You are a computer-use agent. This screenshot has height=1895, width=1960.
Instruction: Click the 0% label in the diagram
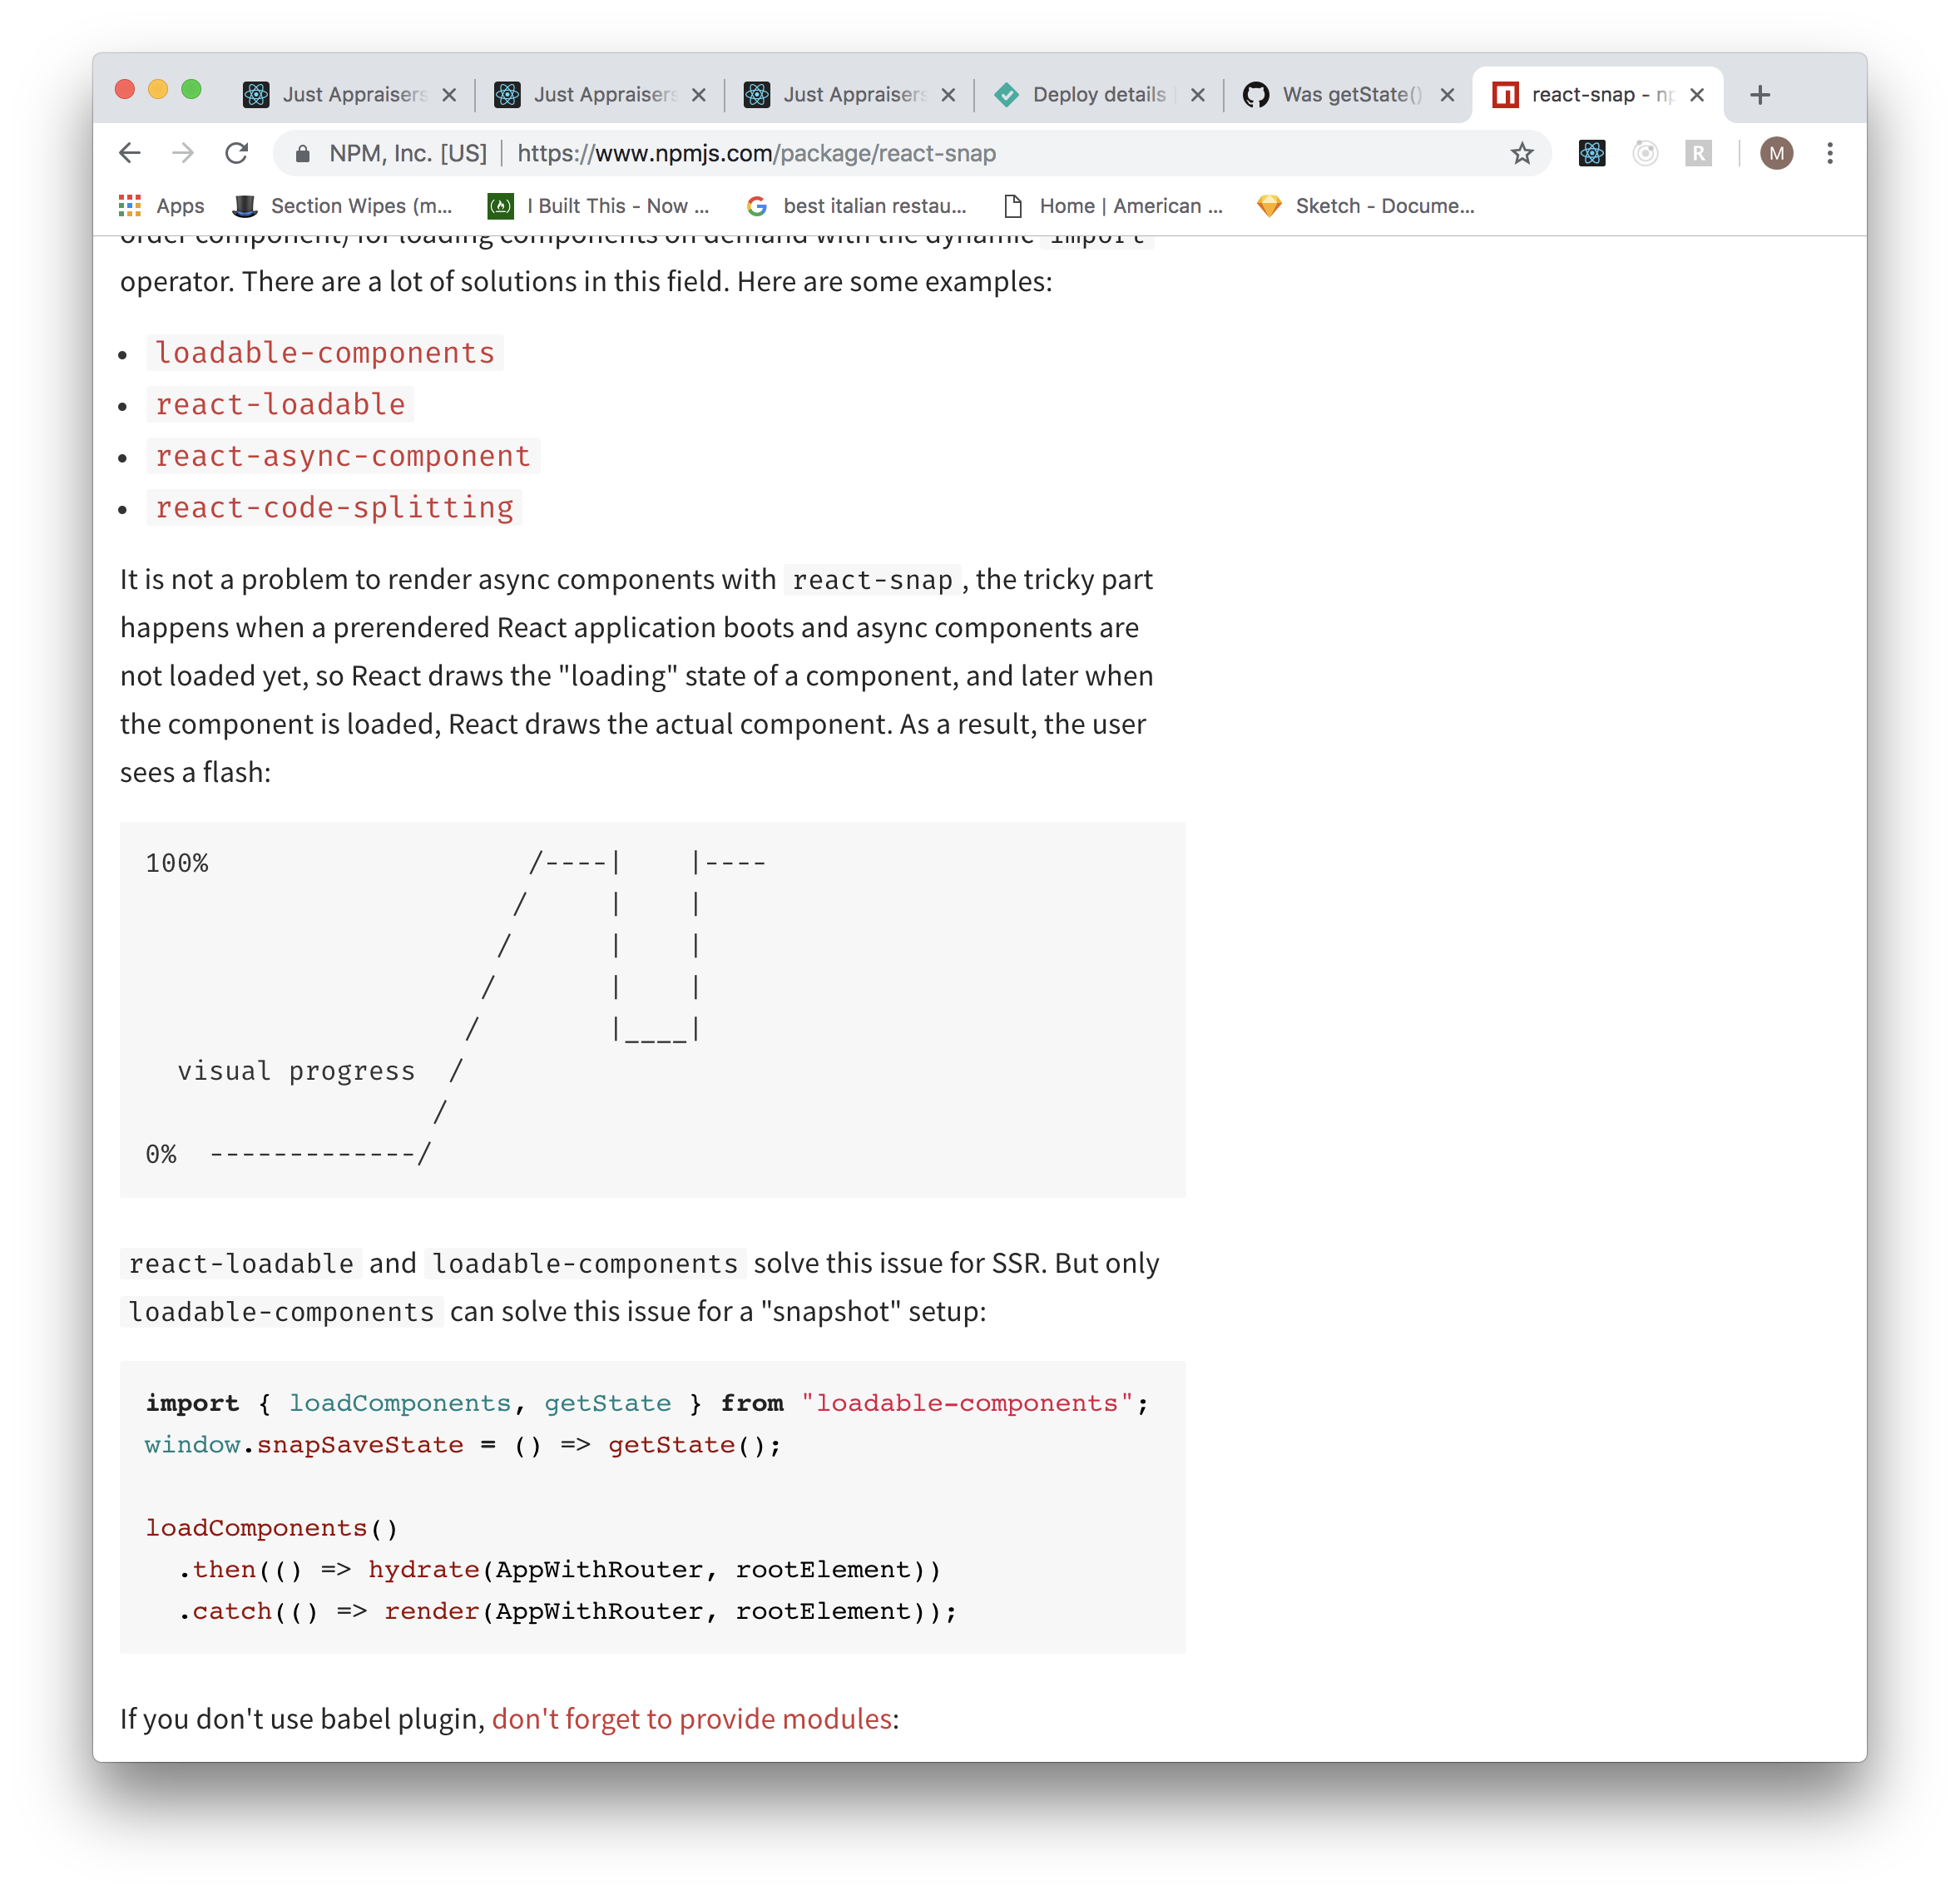coord(161,1154)
